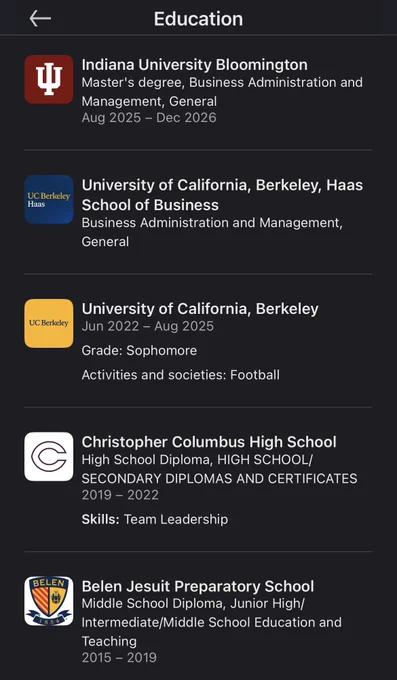
Task: Open Christopher Columbus High School title
Action: point(209,442)
